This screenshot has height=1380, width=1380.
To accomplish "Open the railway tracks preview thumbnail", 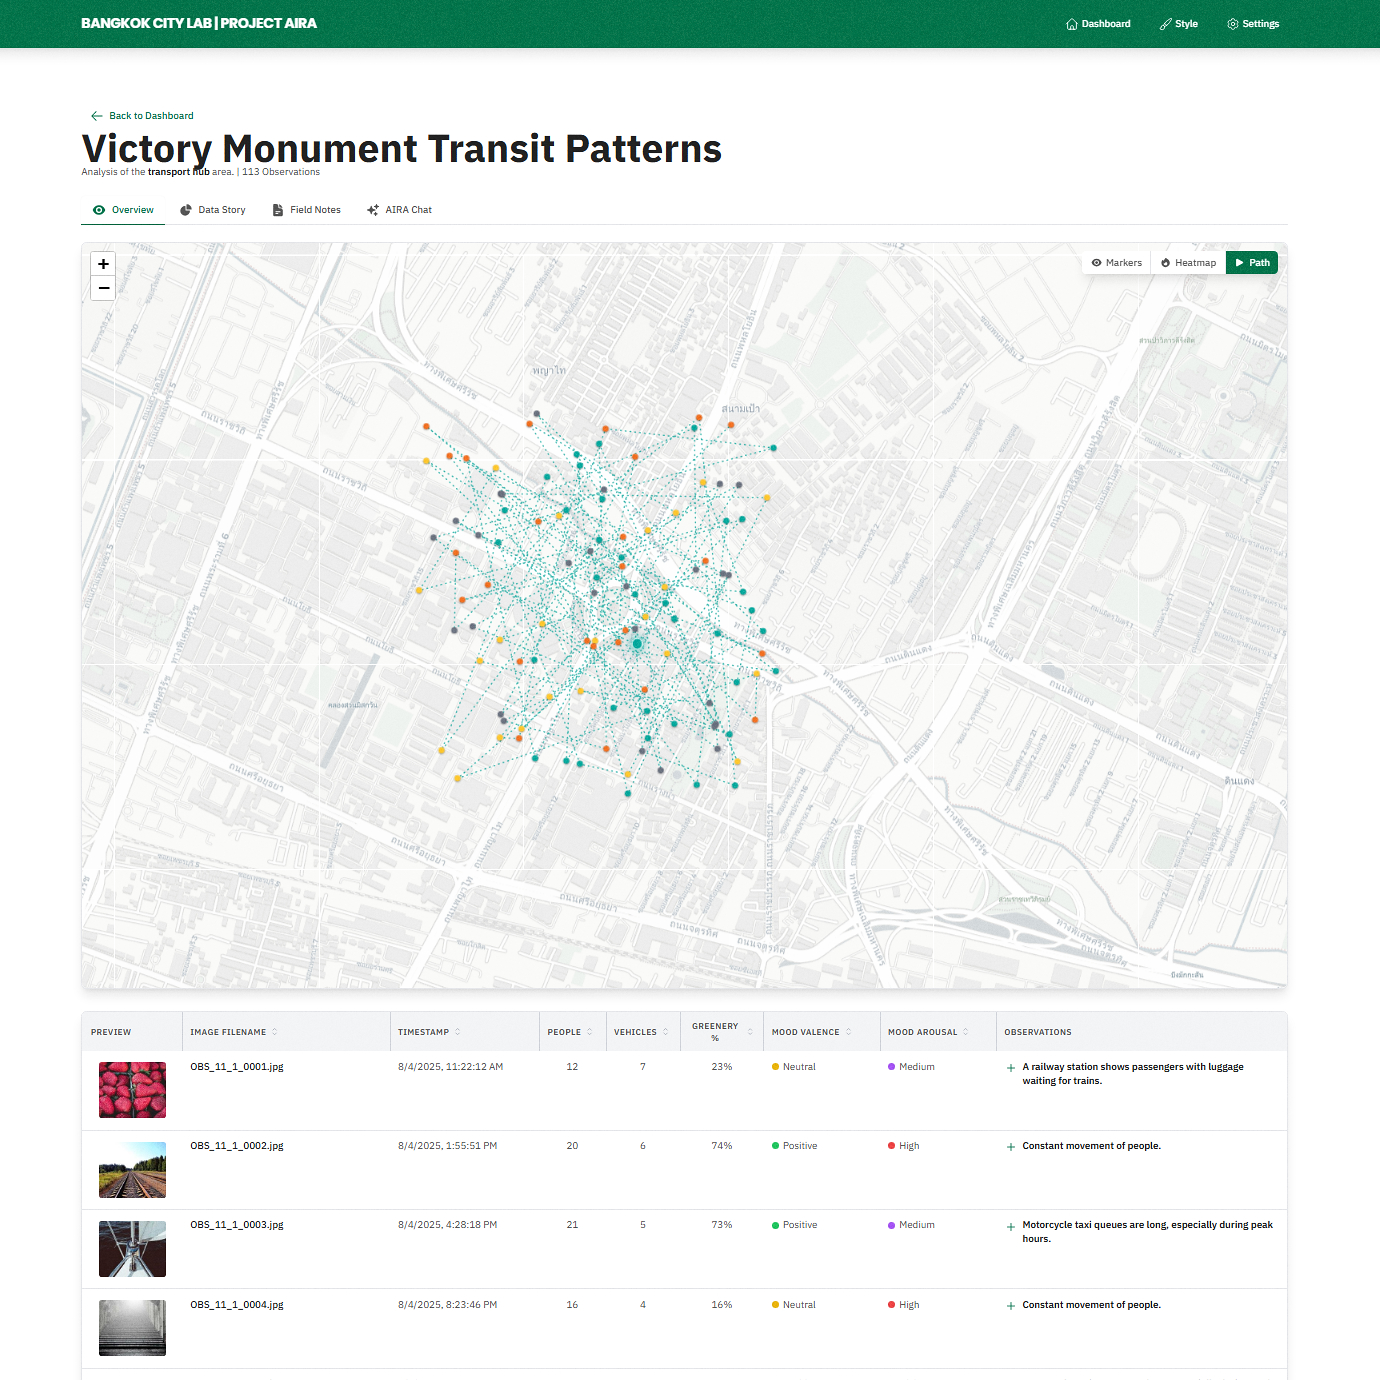I will tap(132, 1170).
